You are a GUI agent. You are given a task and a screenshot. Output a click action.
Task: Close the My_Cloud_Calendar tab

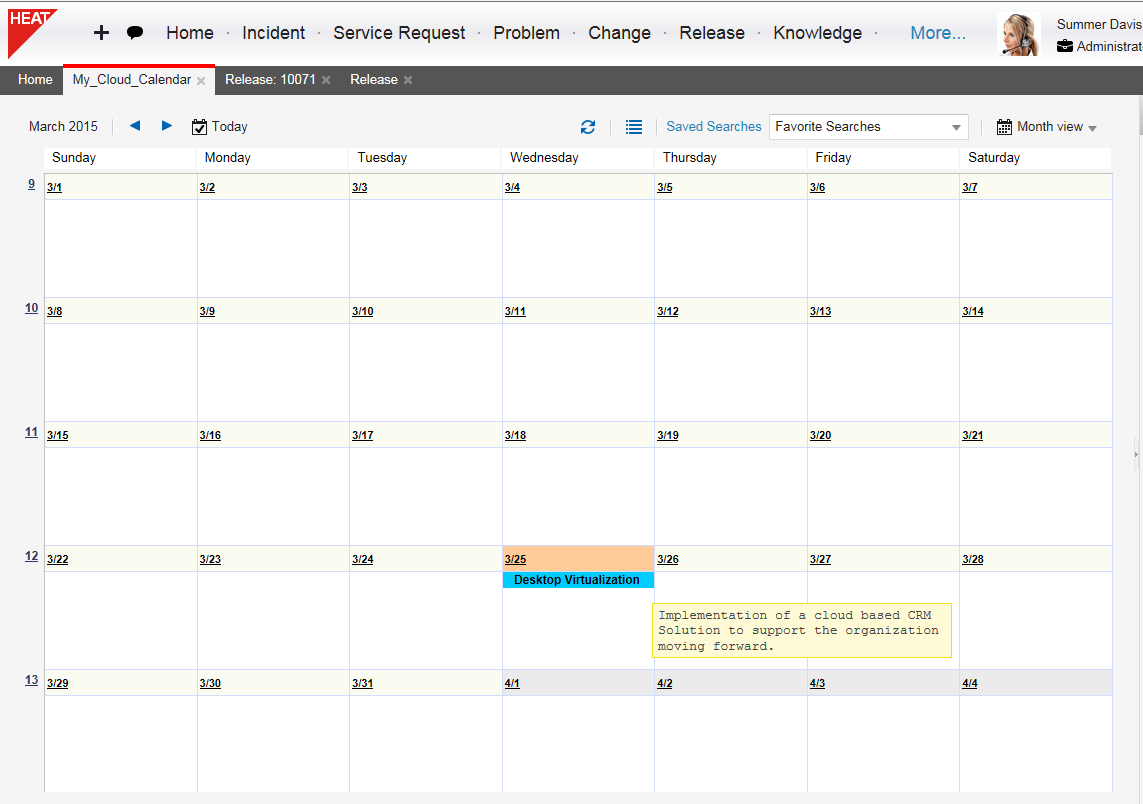201,81
